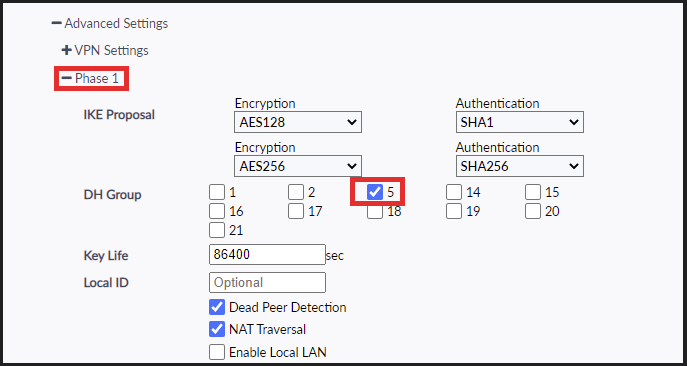Screen dimensions: 687x366
Task: Open the SHA256 Authentication dropdown
Action: coord(520,166)
